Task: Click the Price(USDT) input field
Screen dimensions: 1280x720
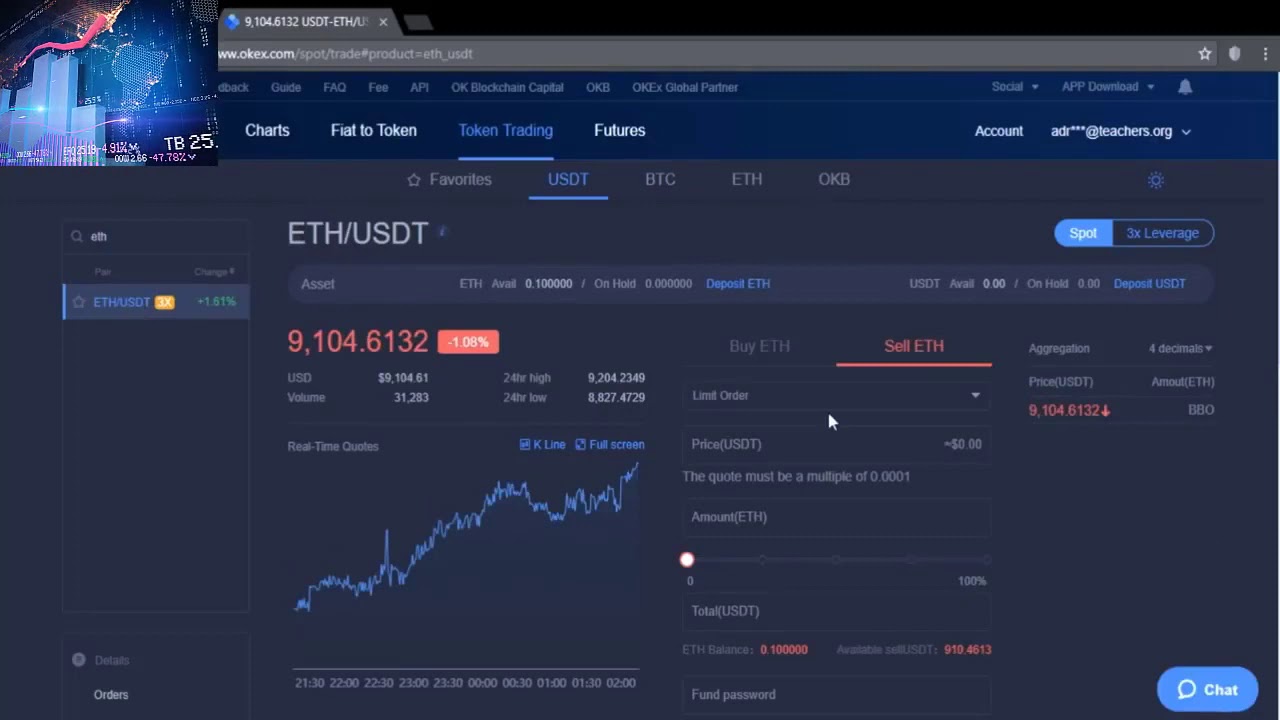Action: [x=836, y=444]
